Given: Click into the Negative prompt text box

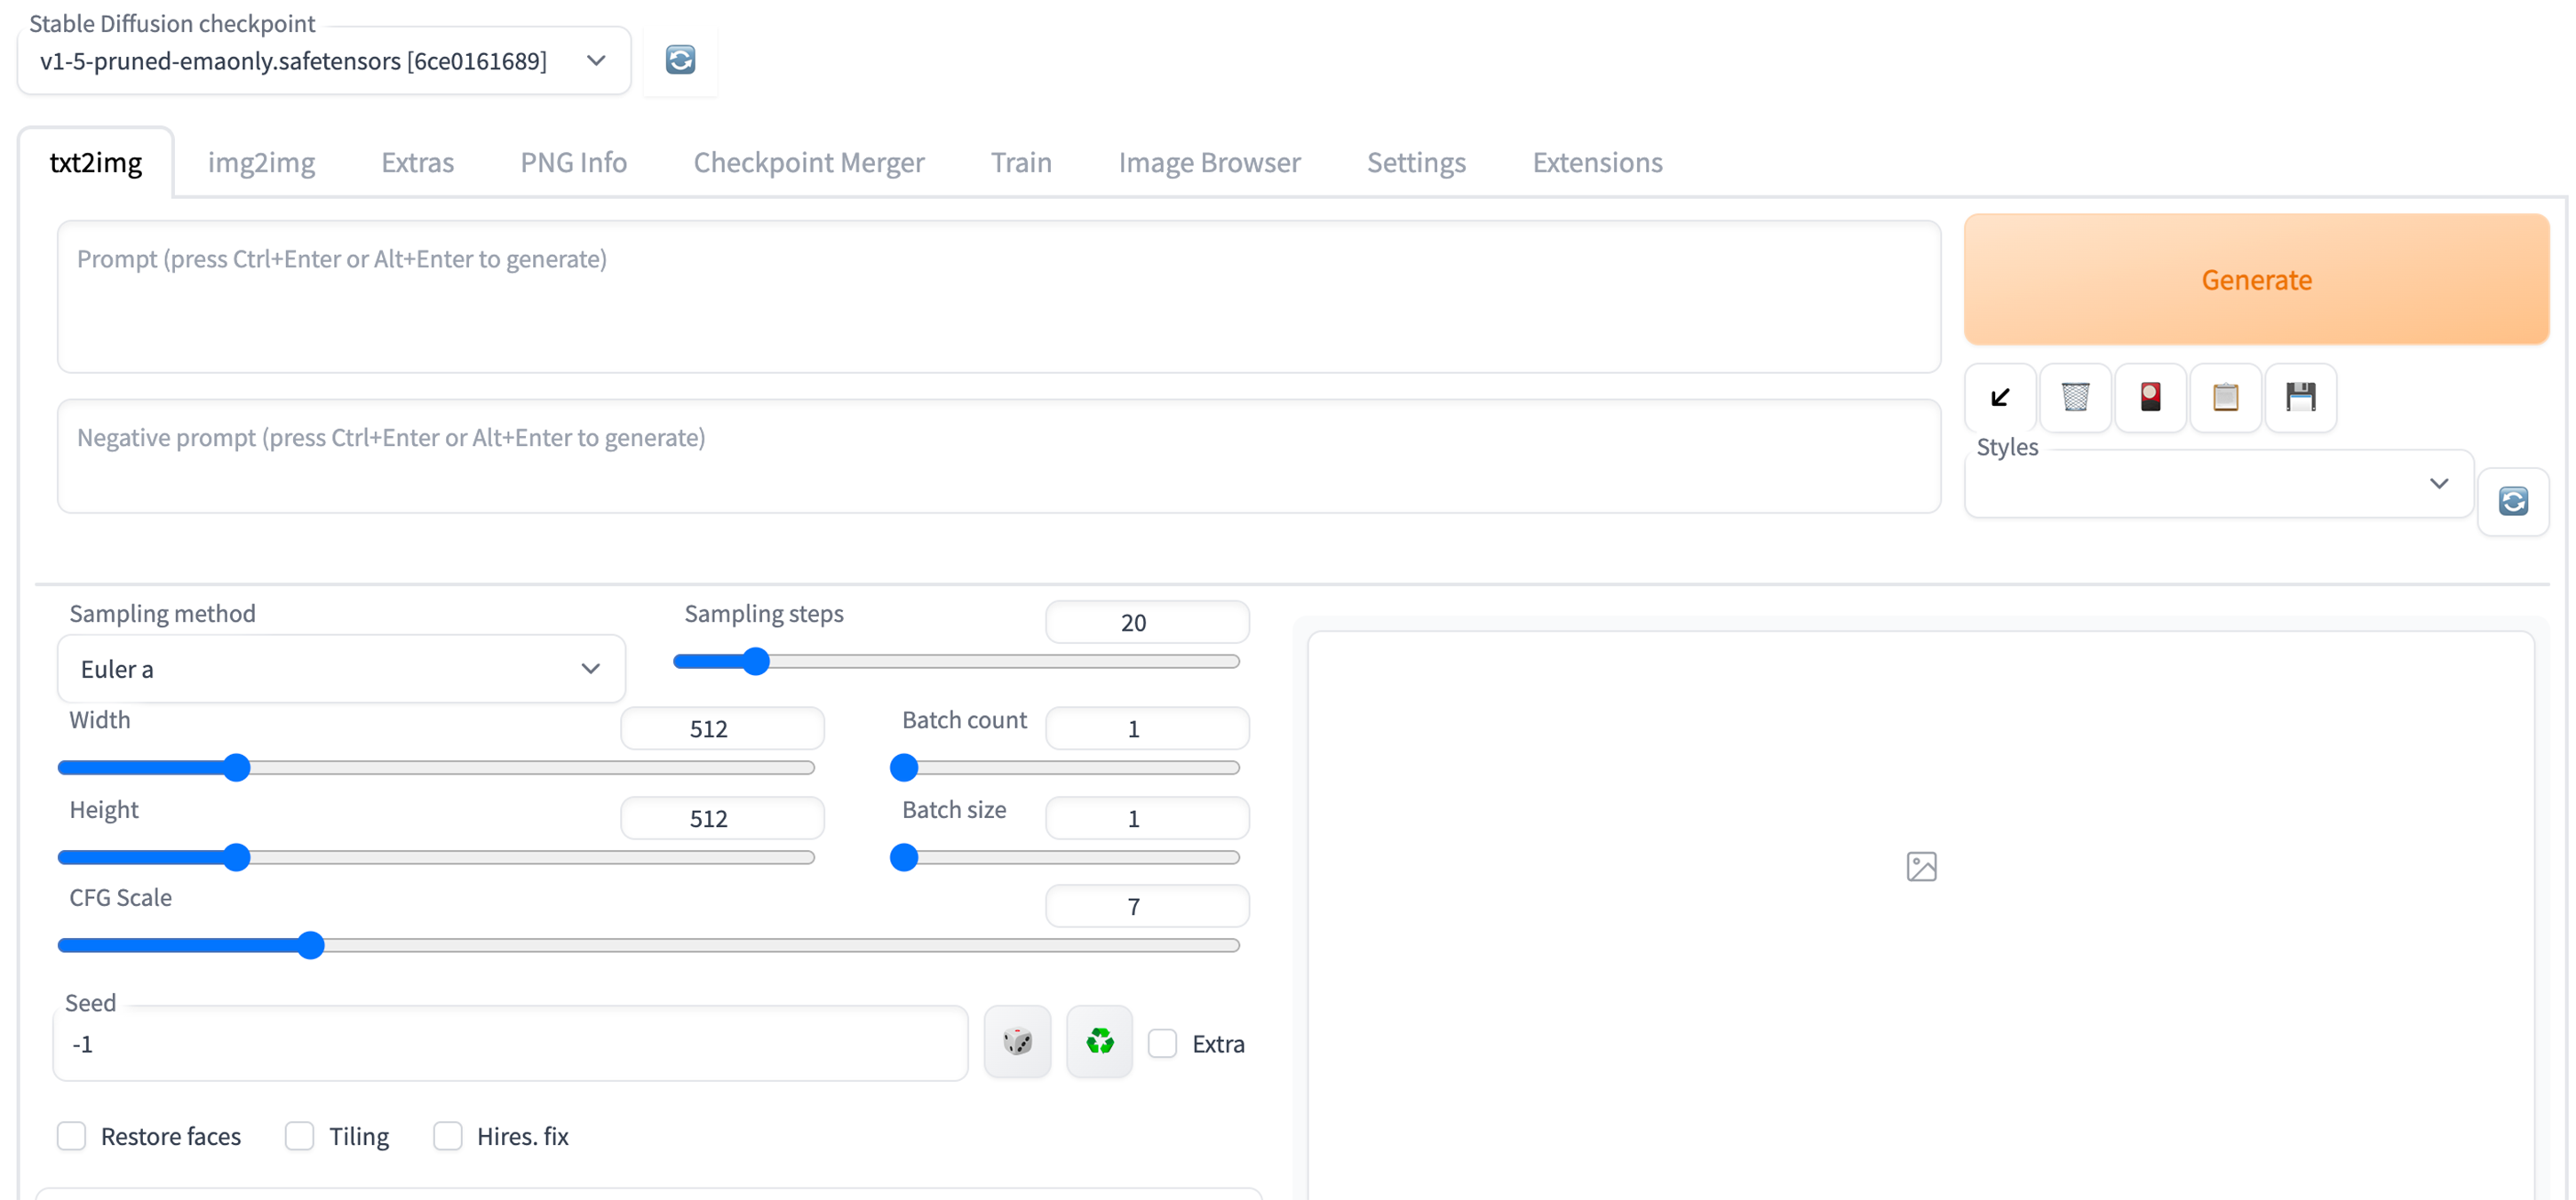Looking at the screenshot, I should [998, 456].
